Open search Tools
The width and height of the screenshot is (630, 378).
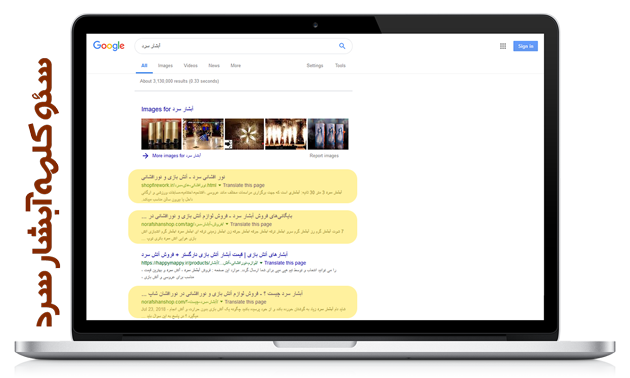coord(340,65)
